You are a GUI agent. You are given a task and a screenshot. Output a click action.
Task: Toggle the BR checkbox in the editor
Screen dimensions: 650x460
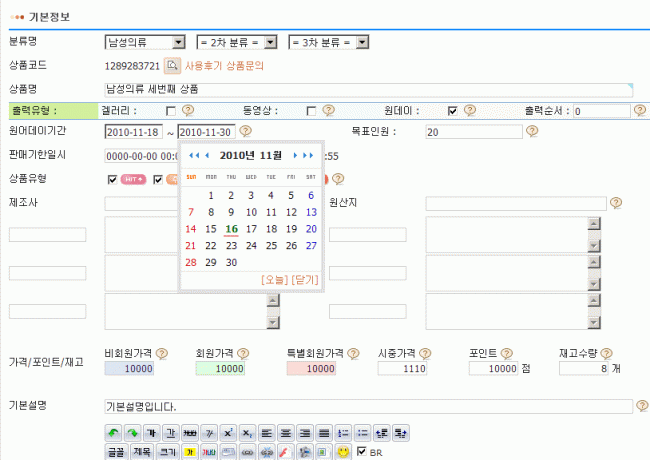coord(361,452)
